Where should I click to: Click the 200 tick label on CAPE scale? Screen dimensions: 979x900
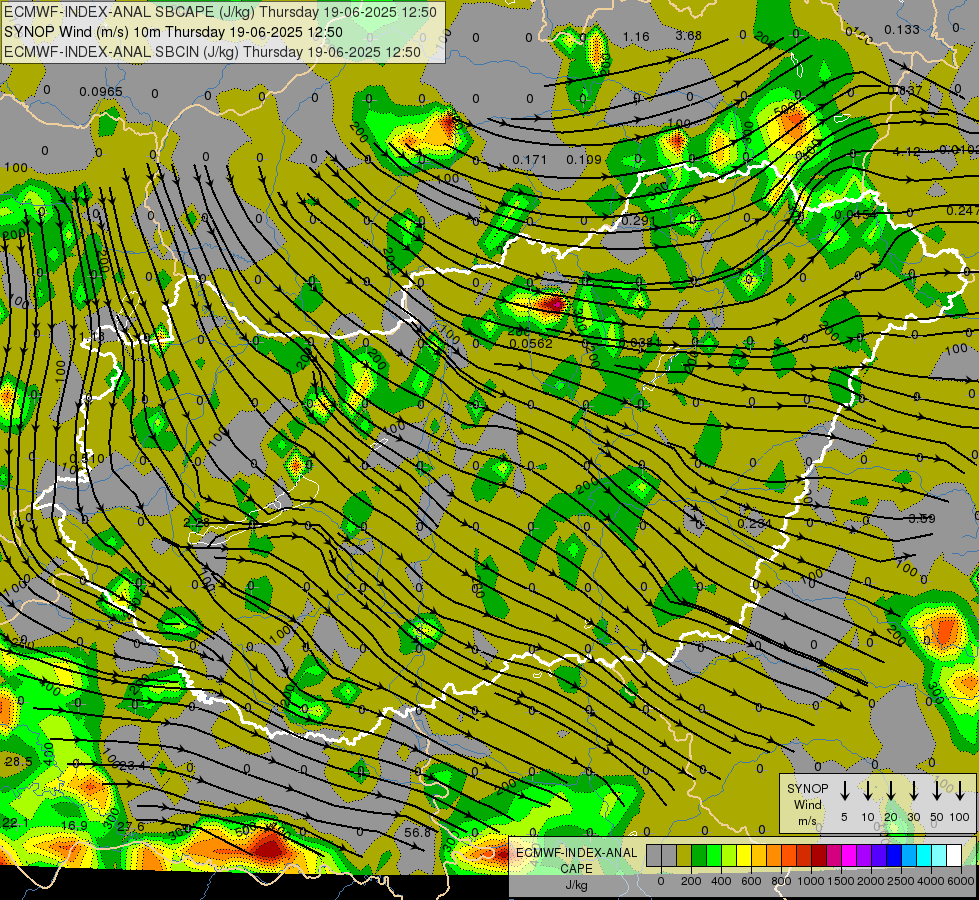(x=691, y=882)
